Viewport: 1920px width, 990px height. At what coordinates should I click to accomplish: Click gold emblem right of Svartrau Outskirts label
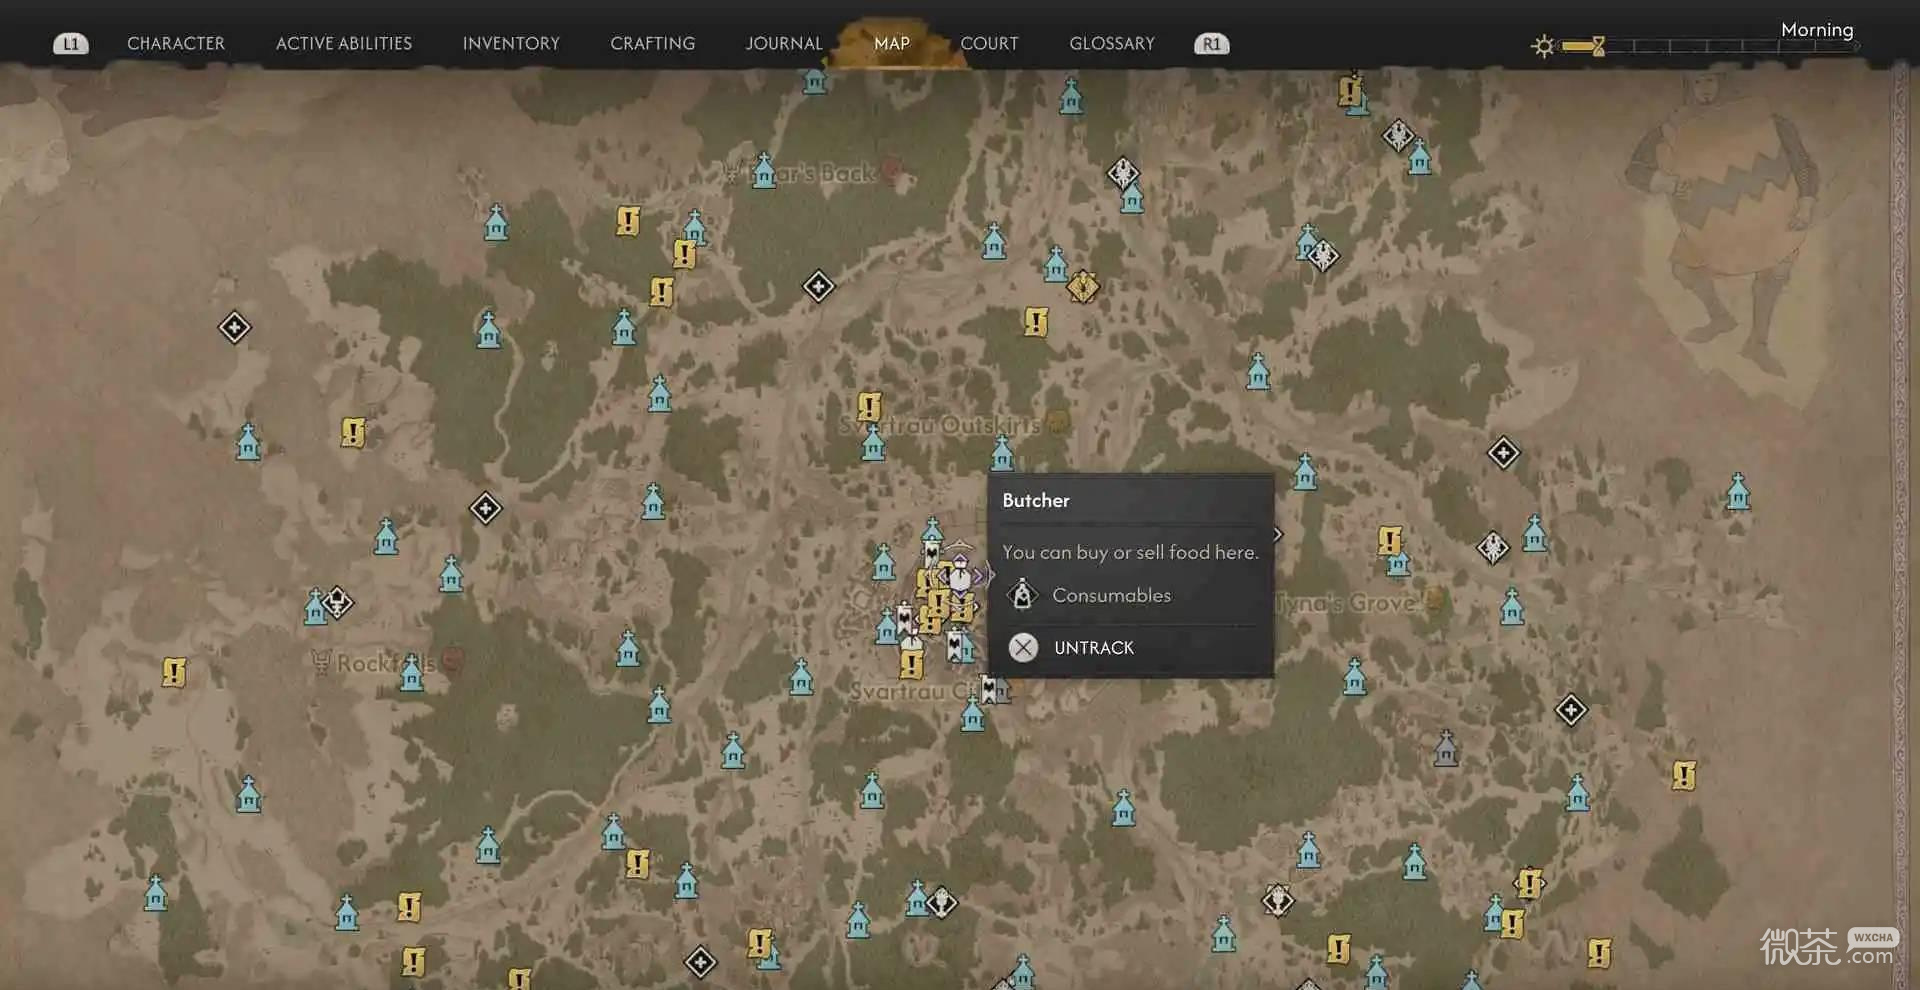1058,423
